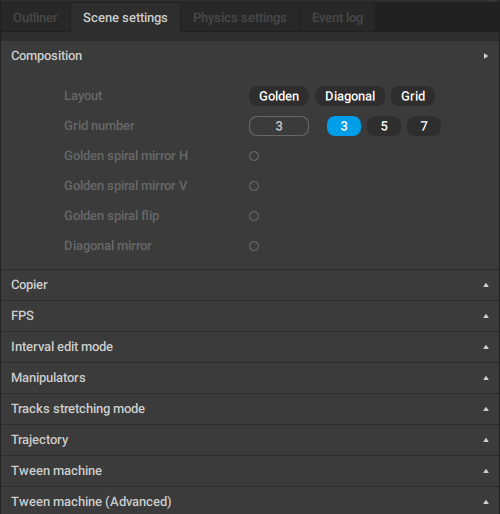
Task: Expand Tween machine (Advanced) section arrow
Action: [486, 502]
